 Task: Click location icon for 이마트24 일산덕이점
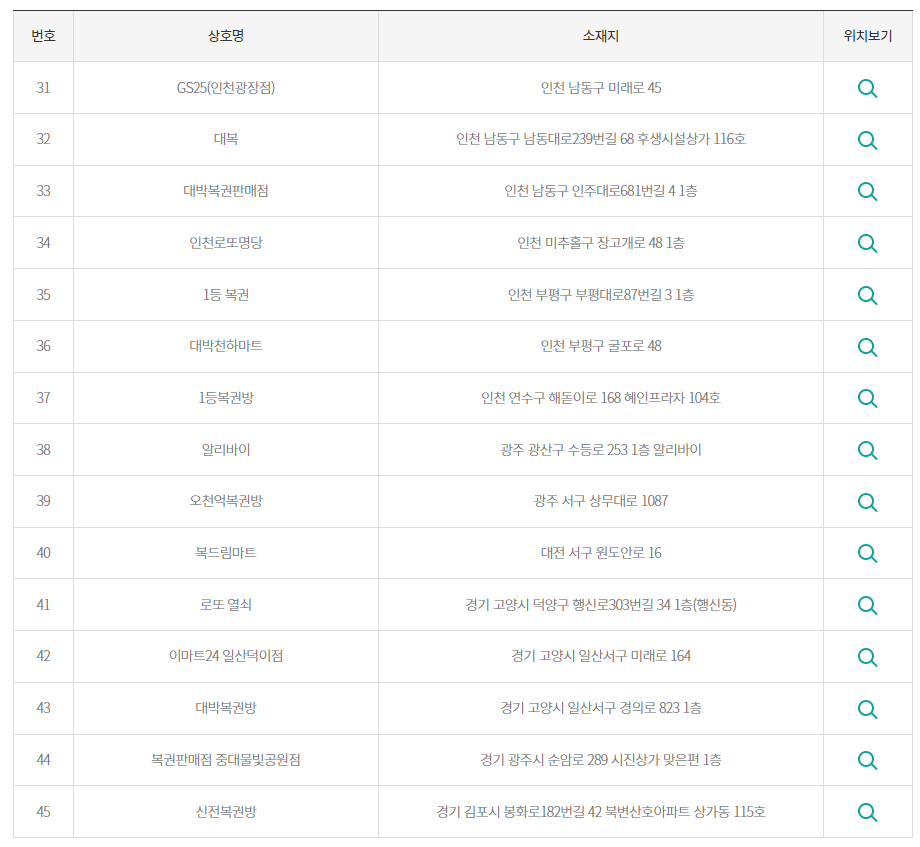[x=867, y=657]
